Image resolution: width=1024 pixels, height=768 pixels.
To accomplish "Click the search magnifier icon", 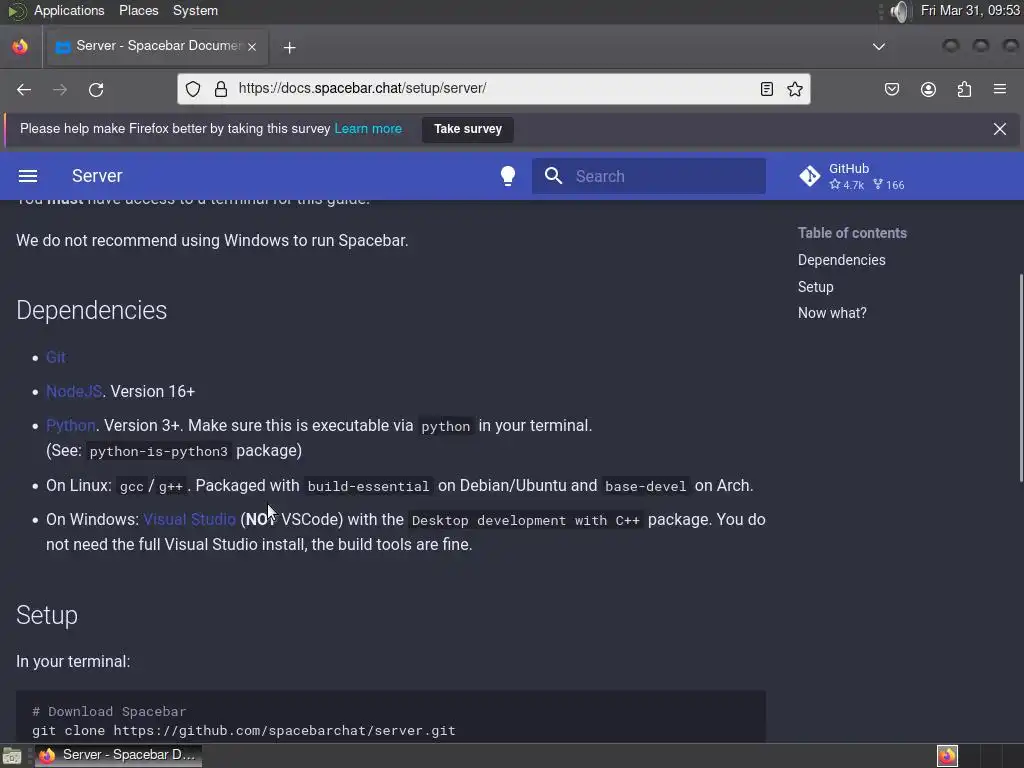I will (x=553, y=176).
